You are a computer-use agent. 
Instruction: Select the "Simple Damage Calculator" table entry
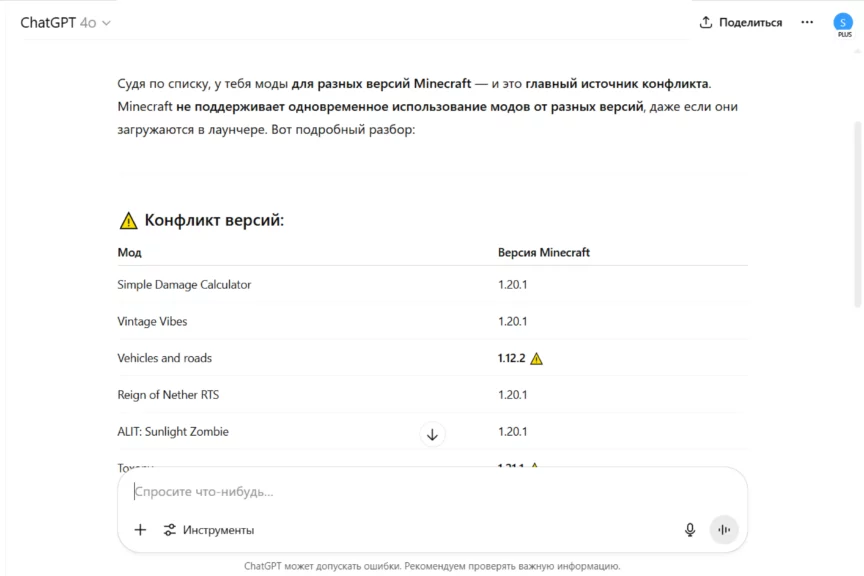pos(184,285)
